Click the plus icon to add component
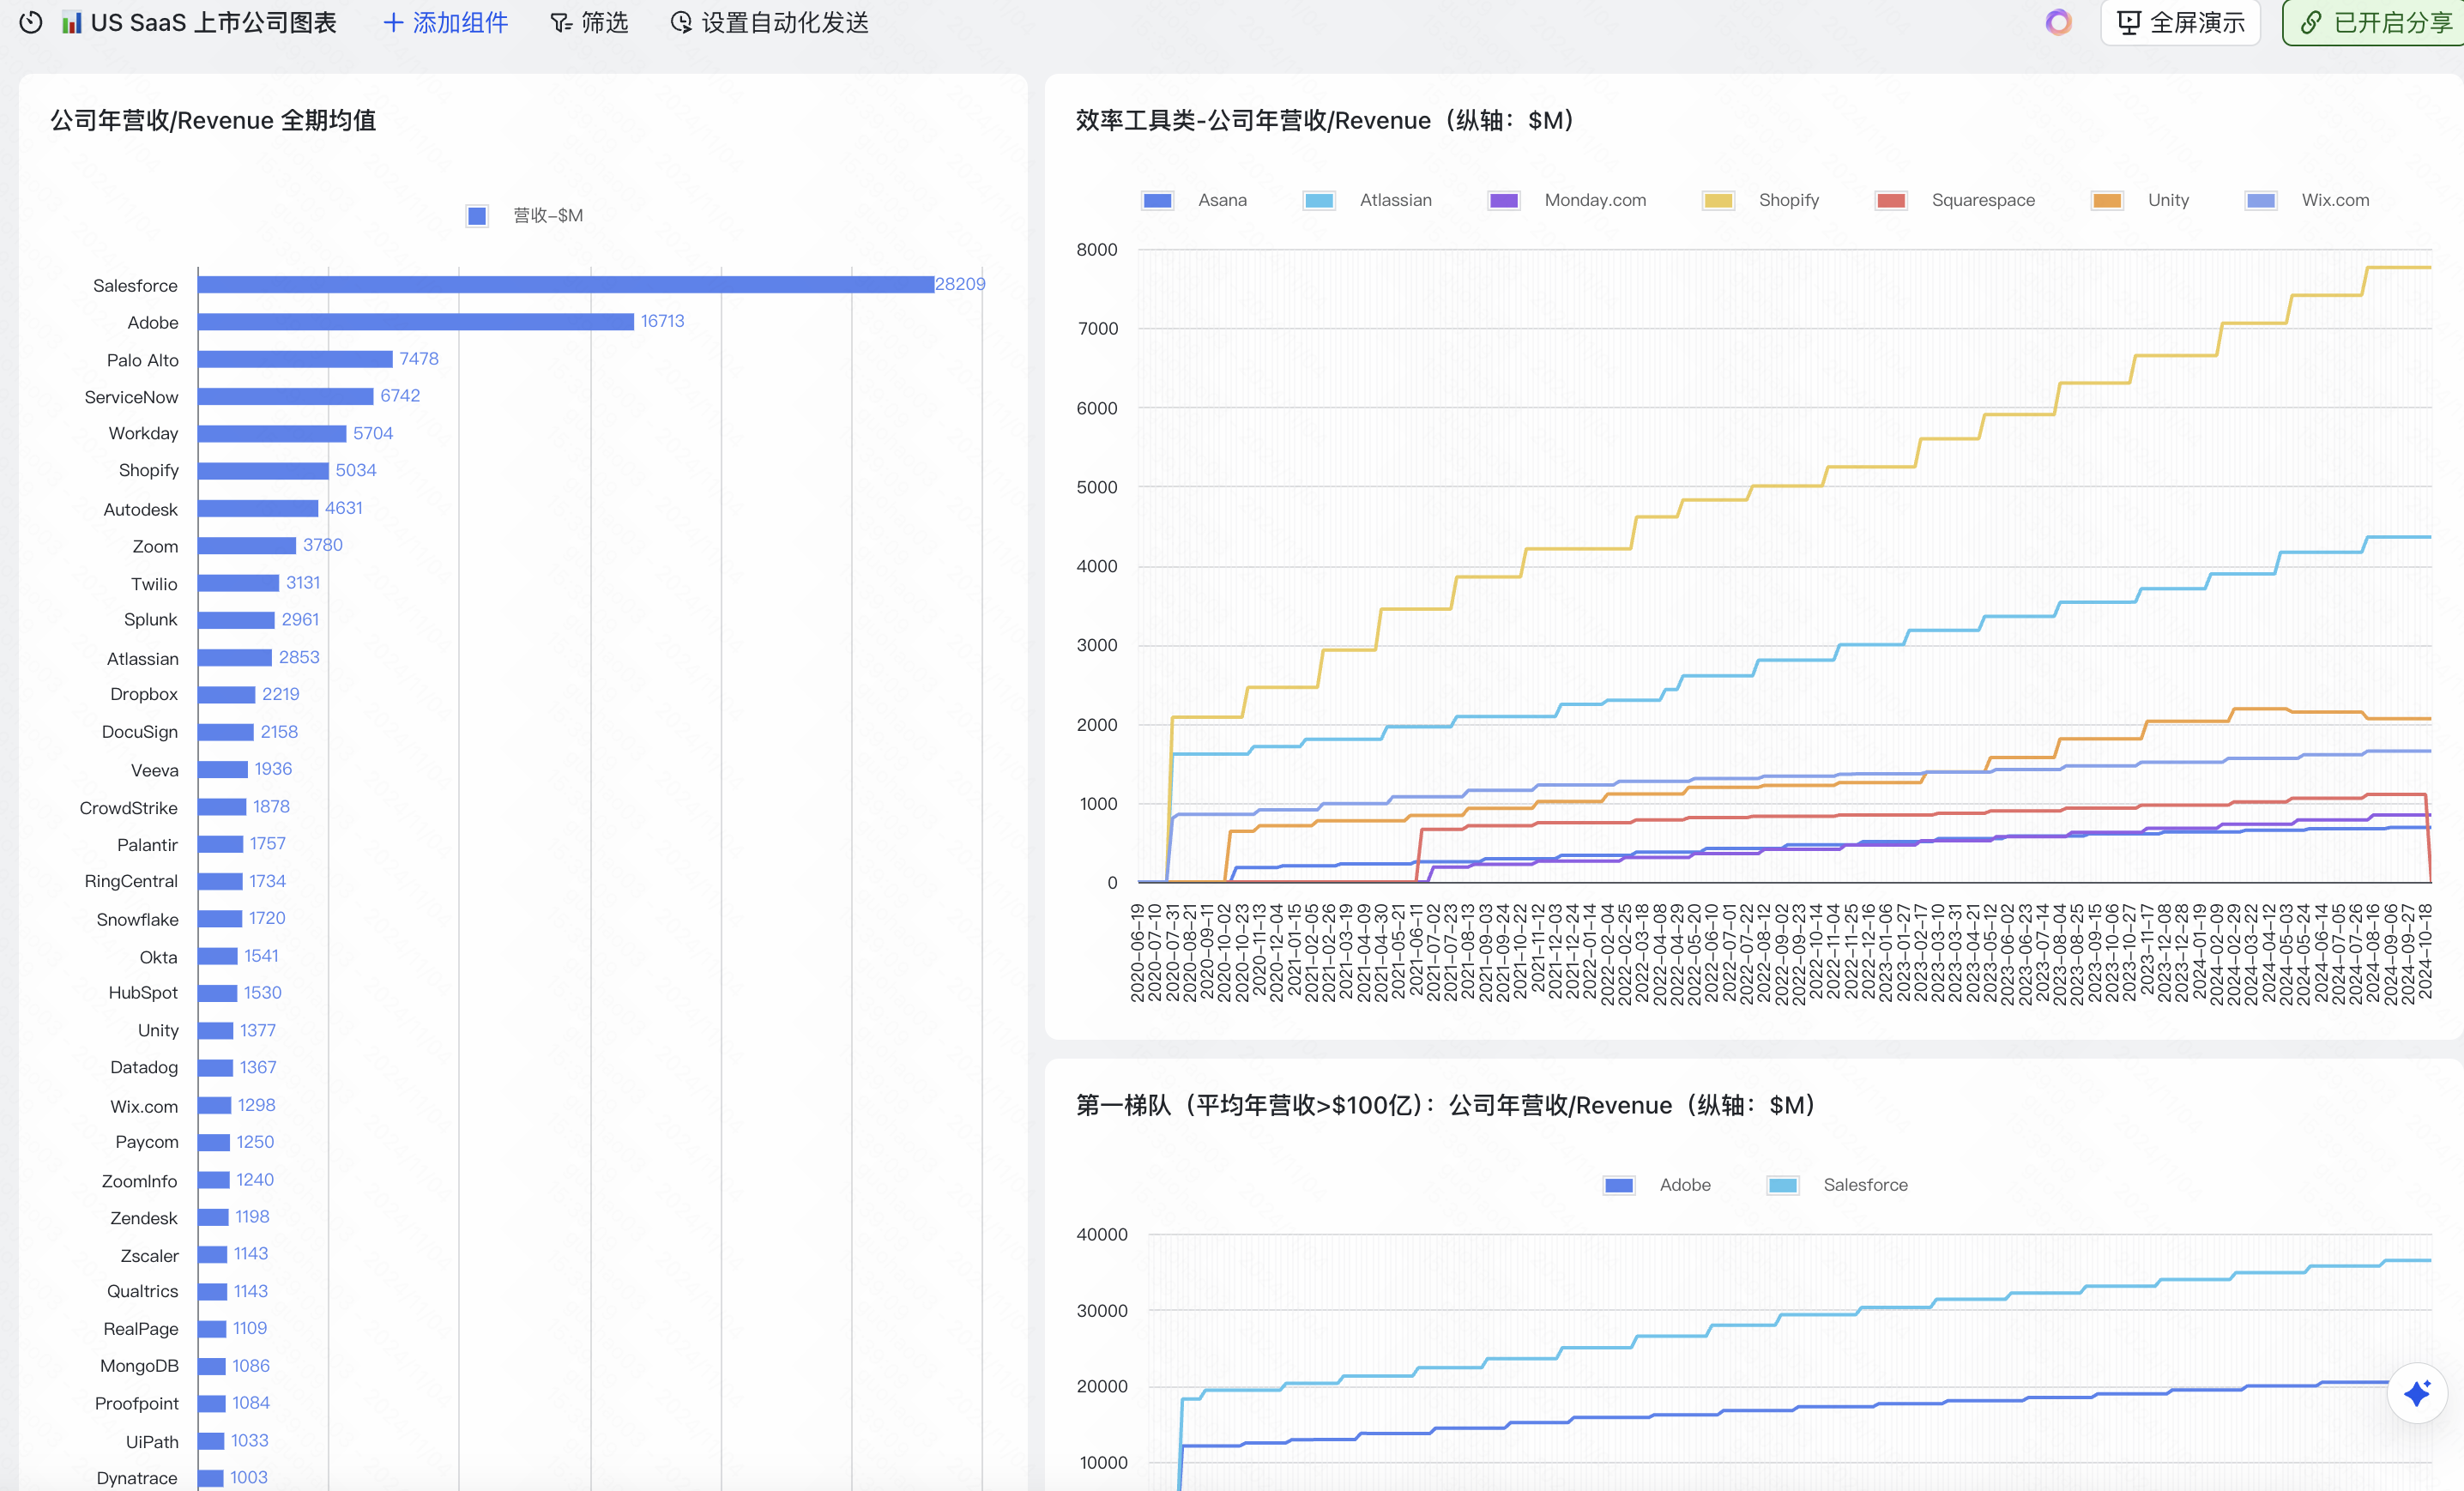The image size is (2464, 1491). coord(393,22)
